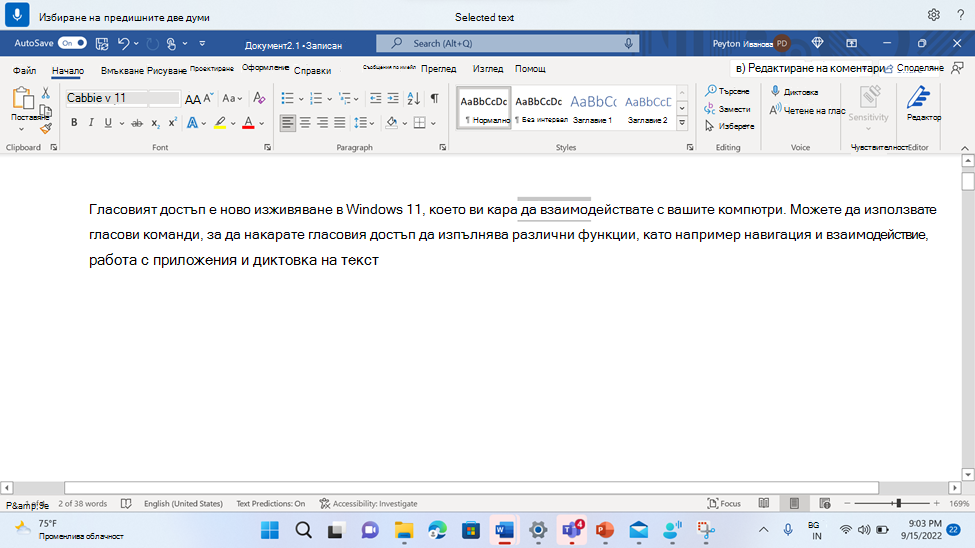The height and width of the screenshot is (548, 975).
Task: Switch to the Справки ribbon tab
Action: 312,70
